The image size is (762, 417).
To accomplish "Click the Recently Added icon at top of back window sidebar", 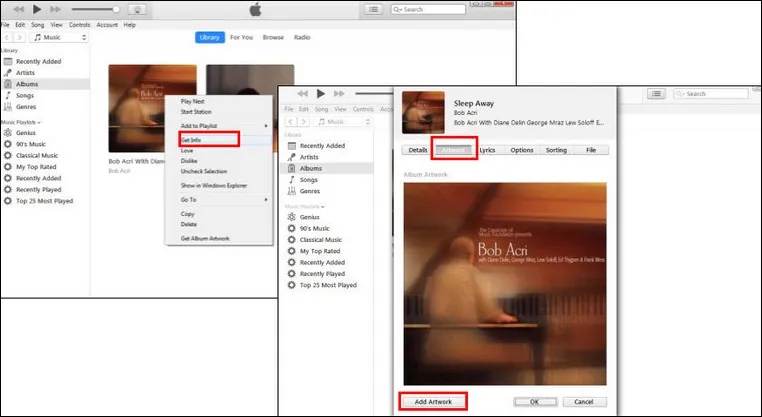I will 8,62.
